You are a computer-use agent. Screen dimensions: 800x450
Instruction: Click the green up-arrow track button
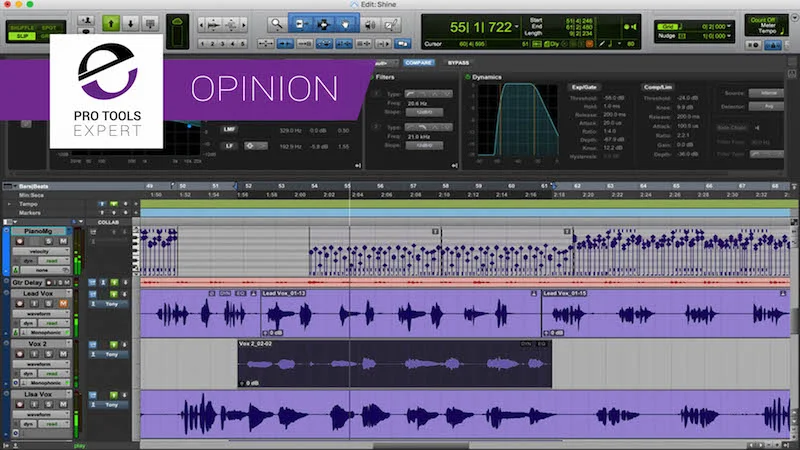point(111,23)
